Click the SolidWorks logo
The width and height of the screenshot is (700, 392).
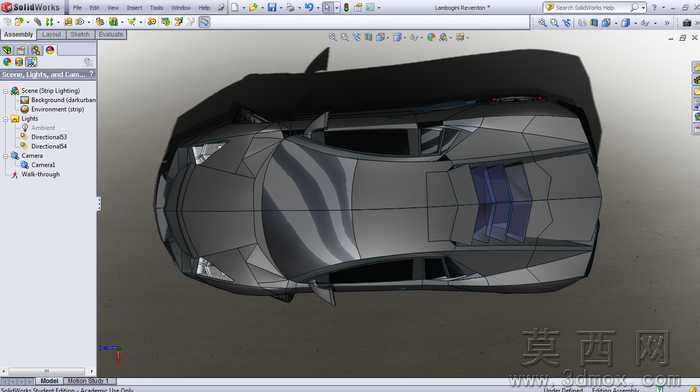tap(30, 7)
